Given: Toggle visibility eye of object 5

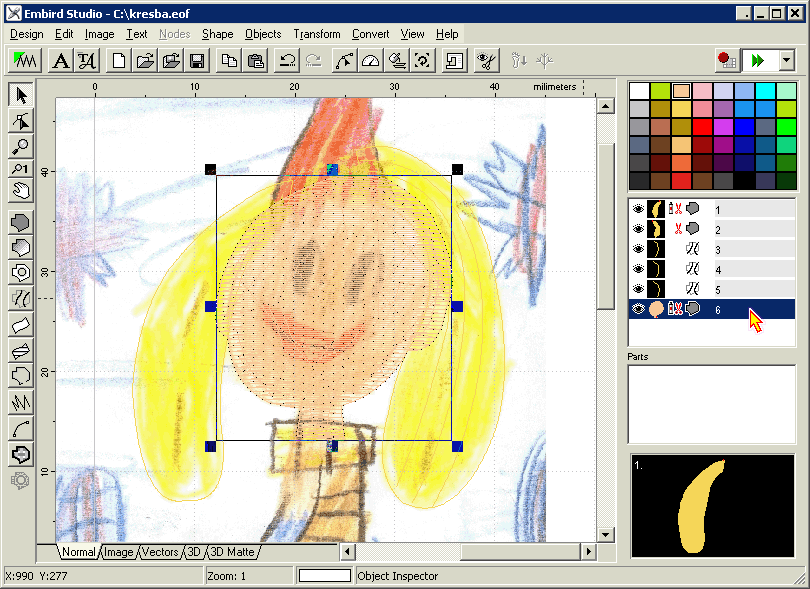Looking at the screenshot, I should (x=638, y=289).
